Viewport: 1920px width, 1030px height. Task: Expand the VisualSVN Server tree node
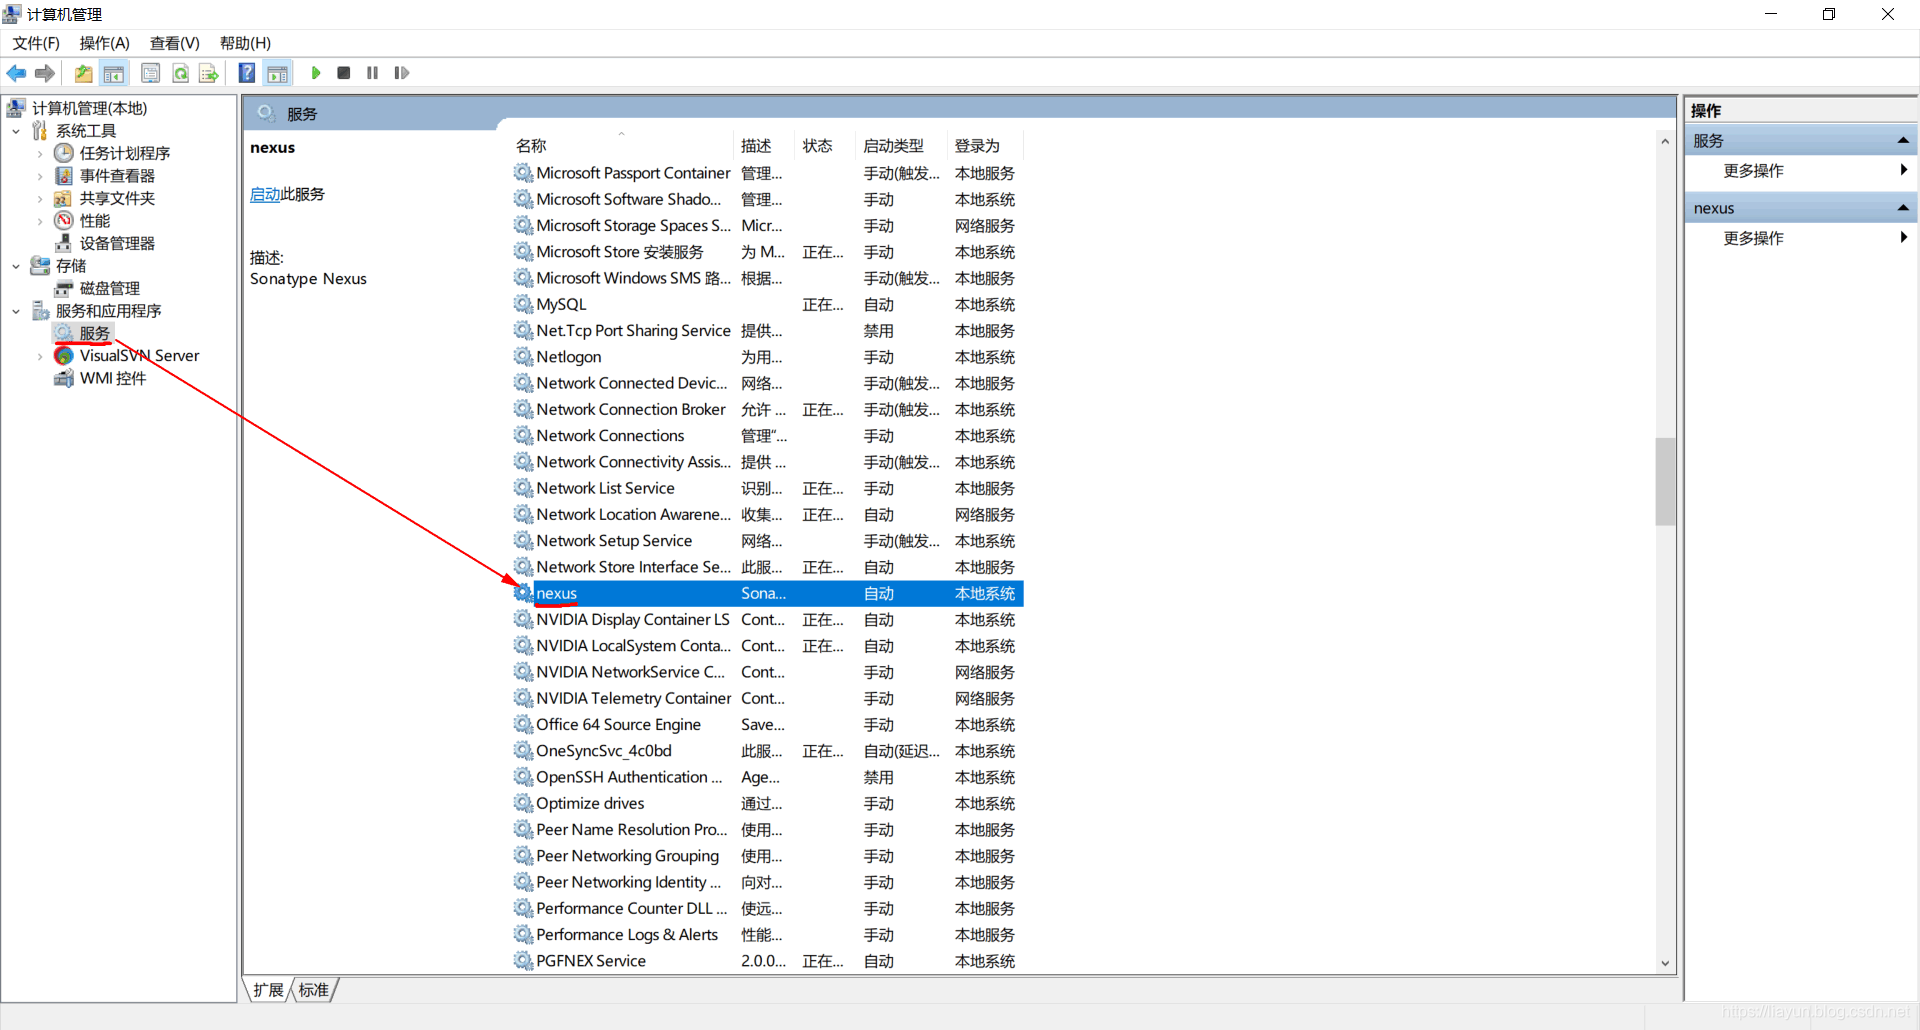[40, 356]
